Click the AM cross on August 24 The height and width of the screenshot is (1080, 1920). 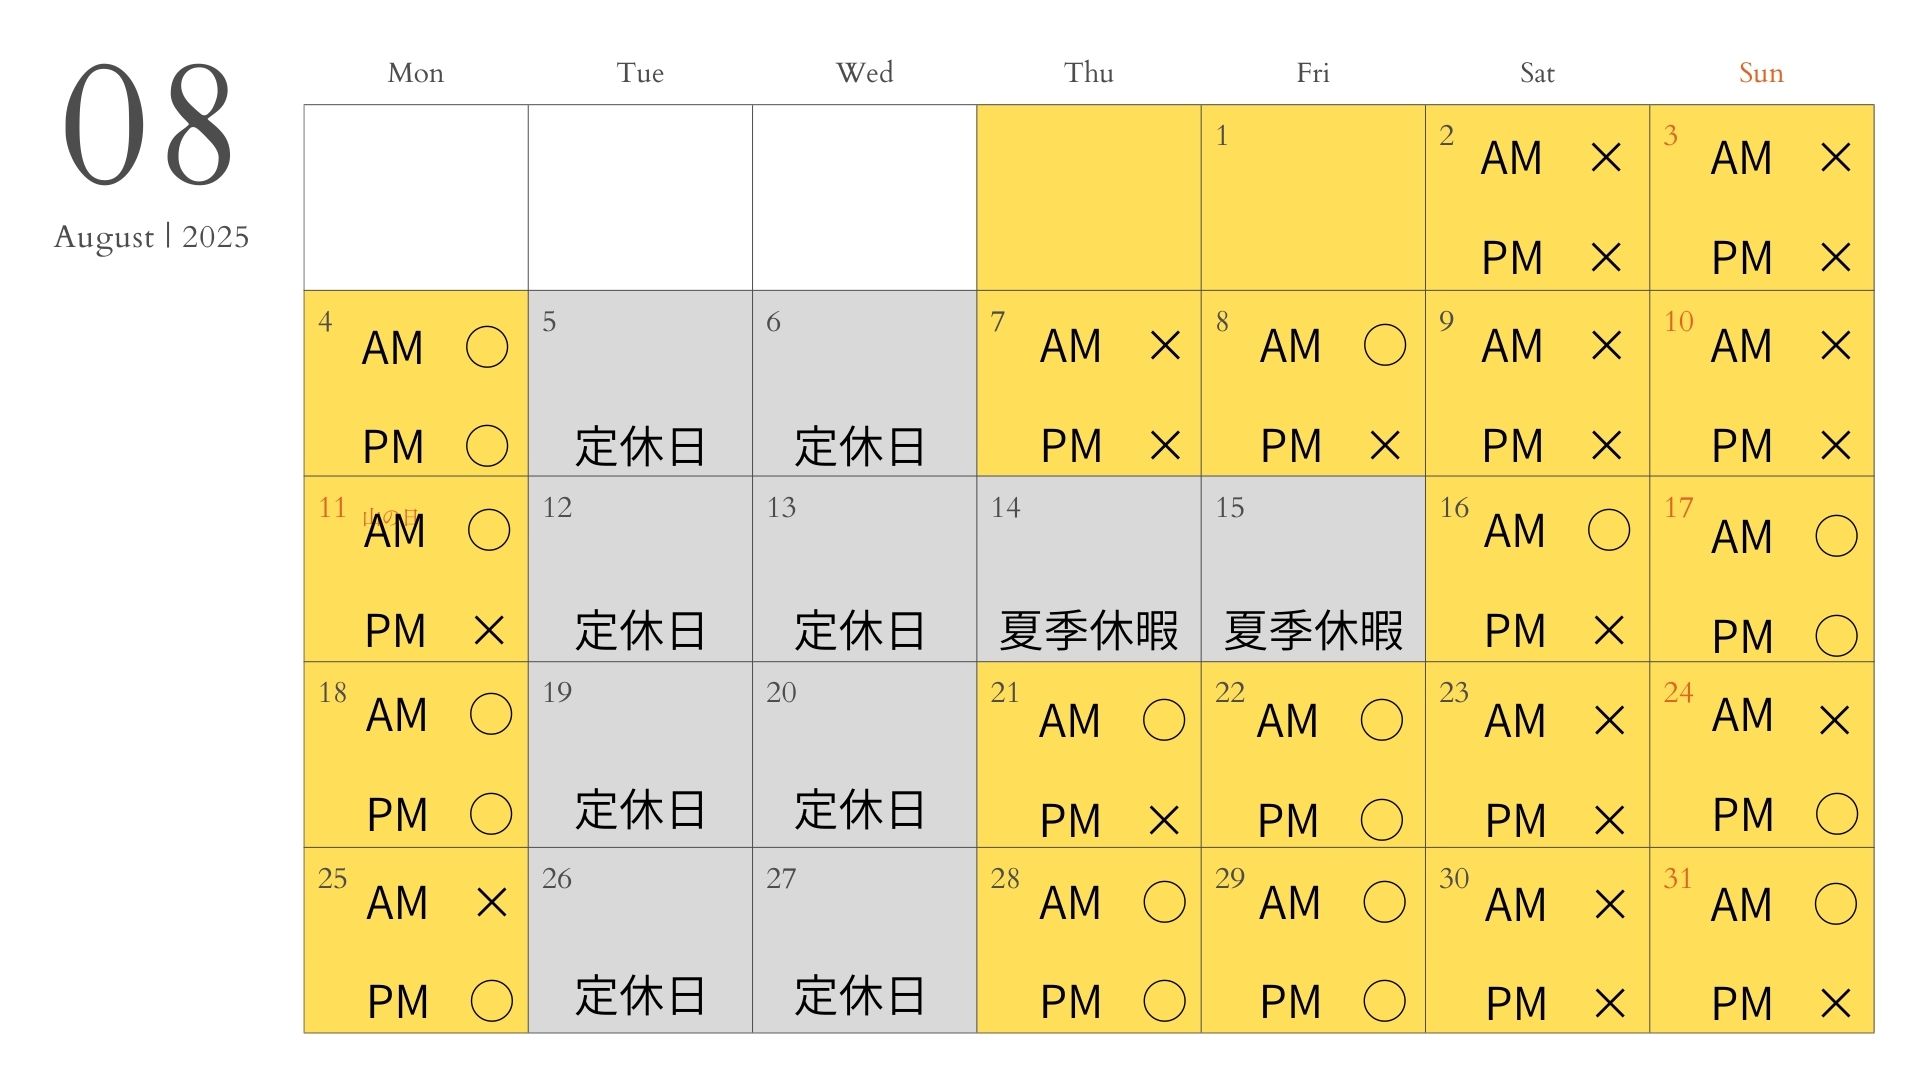click(1835, 720)
